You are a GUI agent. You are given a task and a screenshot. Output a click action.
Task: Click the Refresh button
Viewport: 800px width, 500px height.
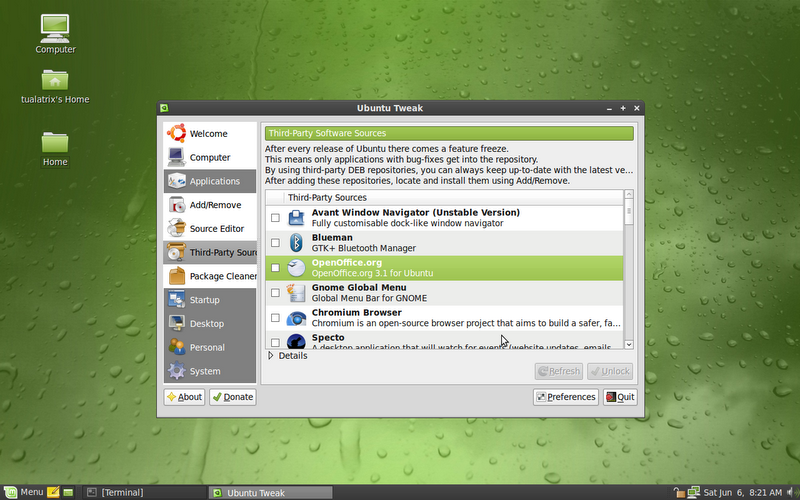(x=559, y=371)
